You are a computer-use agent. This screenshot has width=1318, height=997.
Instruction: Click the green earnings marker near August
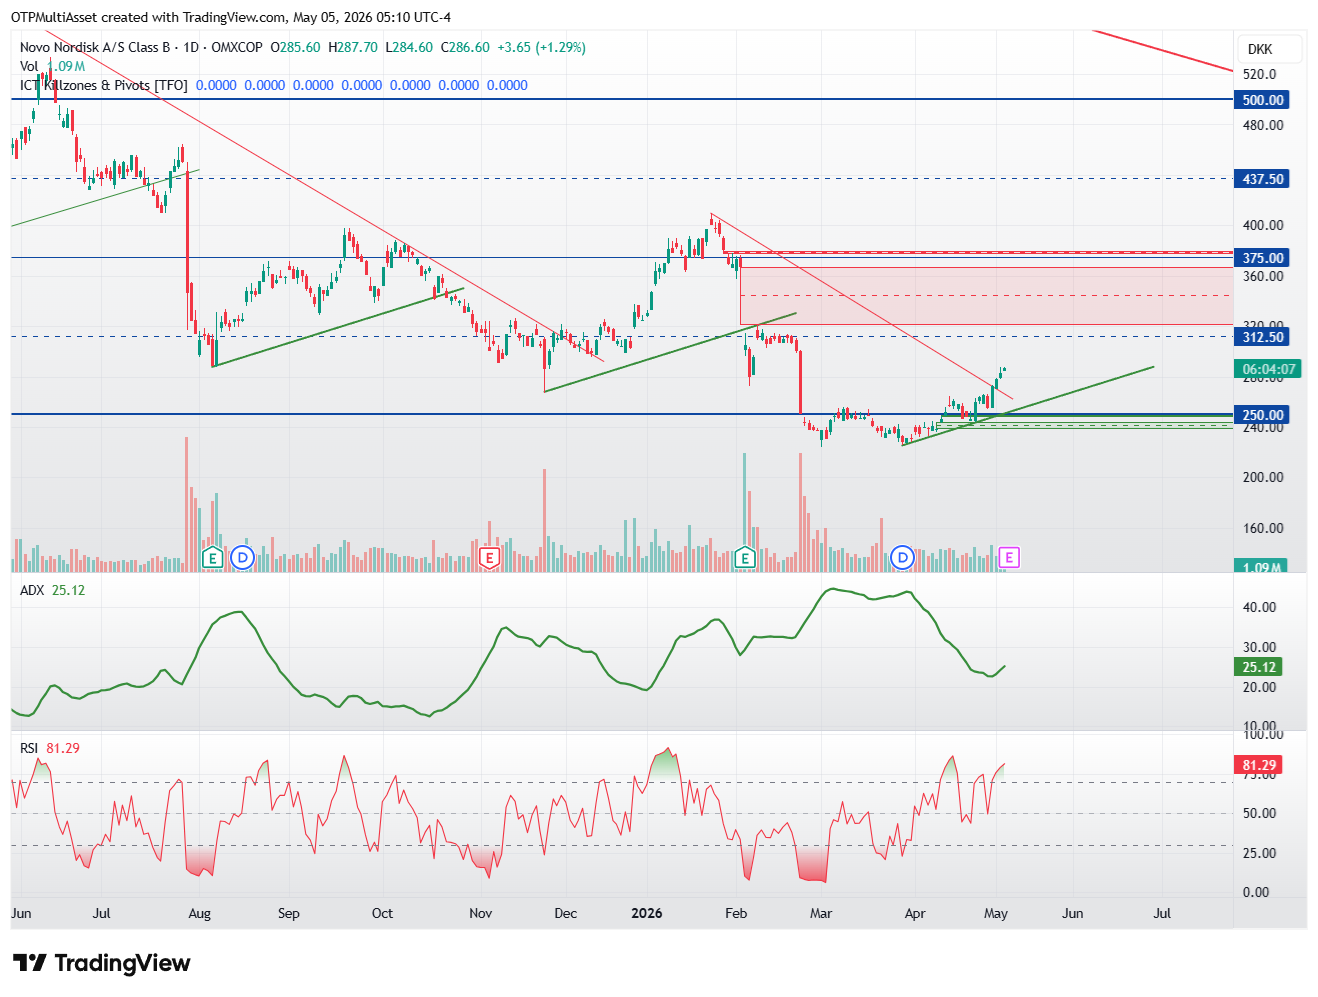pyautogui.click(x=212, y=558)
